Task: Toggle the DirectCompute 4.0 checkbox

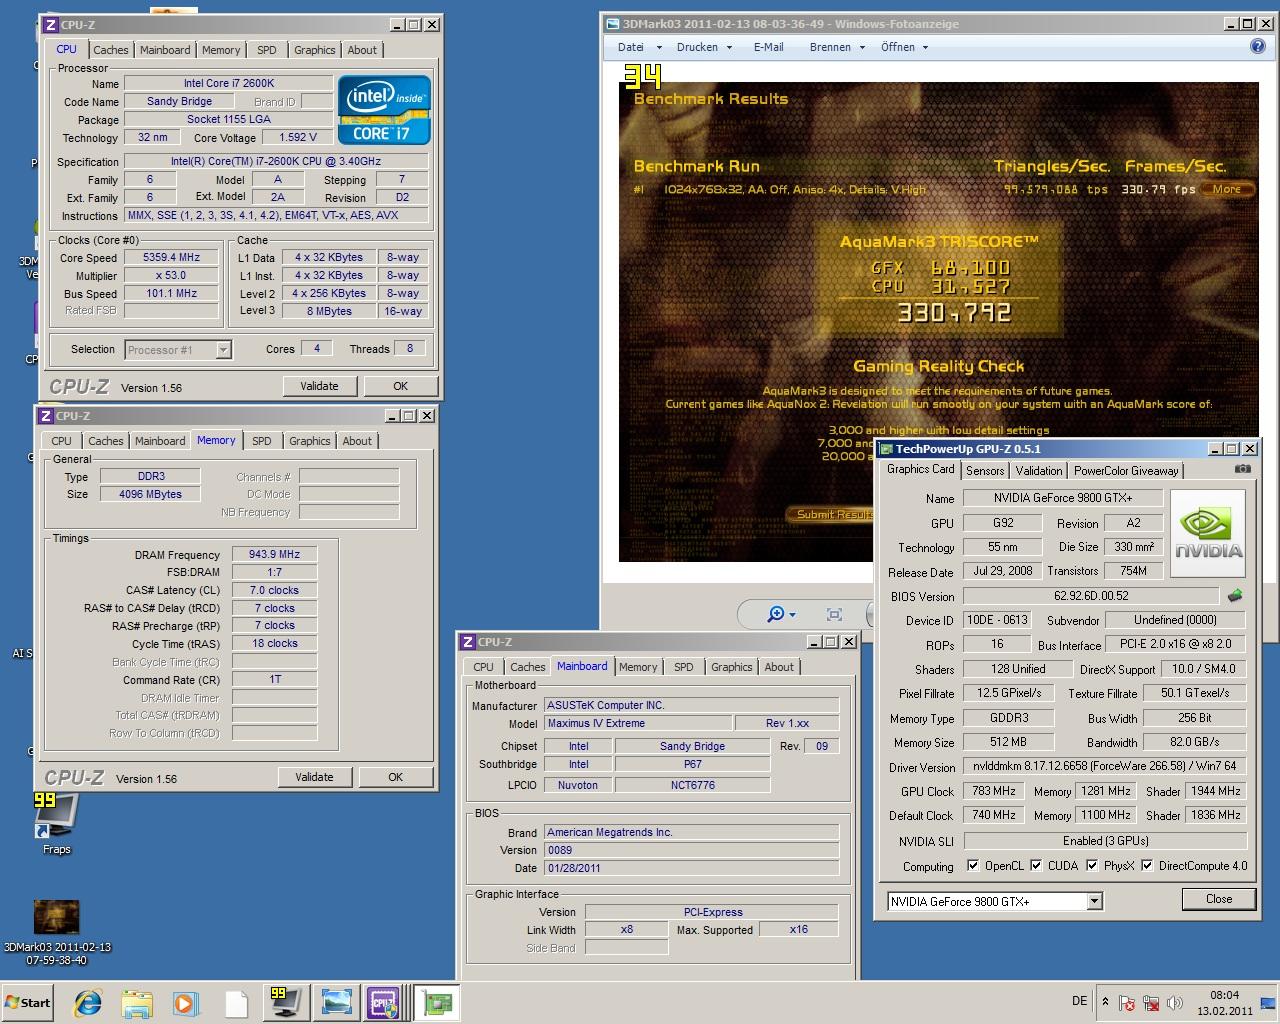Action: [1147, 866]
